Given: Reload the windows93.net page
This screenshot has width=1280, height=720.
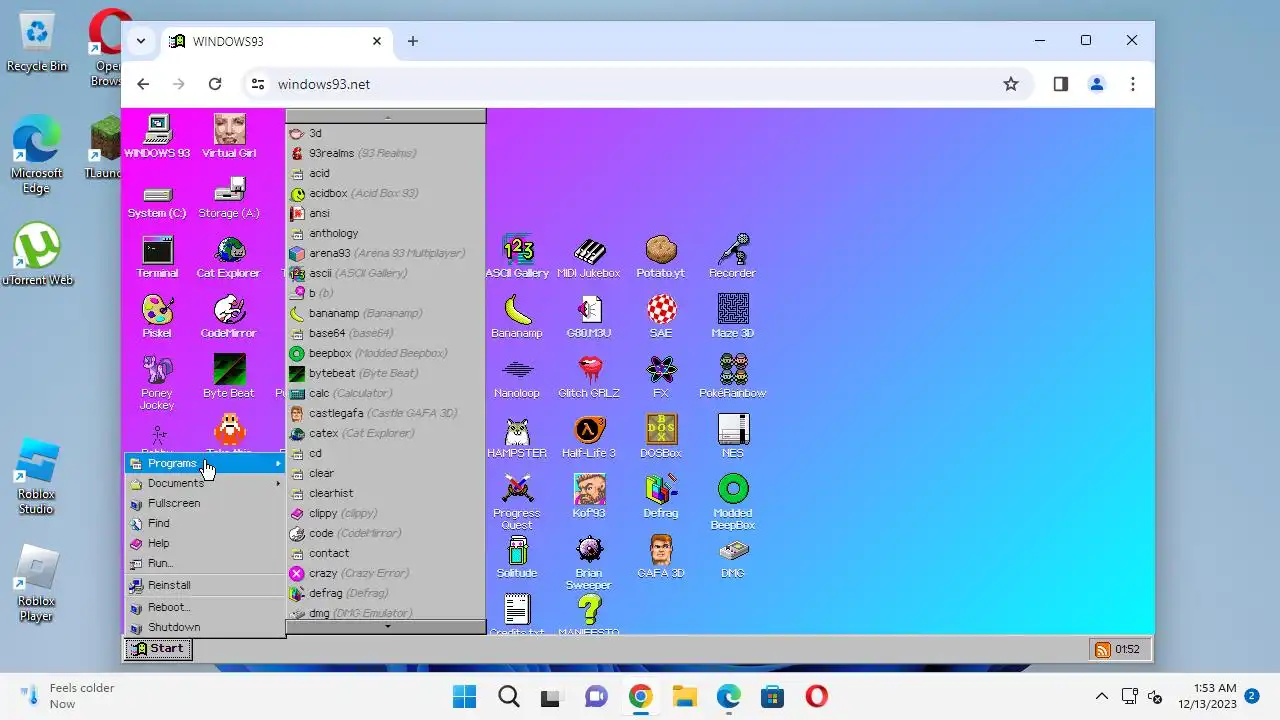Looking at the screenshot, I should (x=215, y=84).
